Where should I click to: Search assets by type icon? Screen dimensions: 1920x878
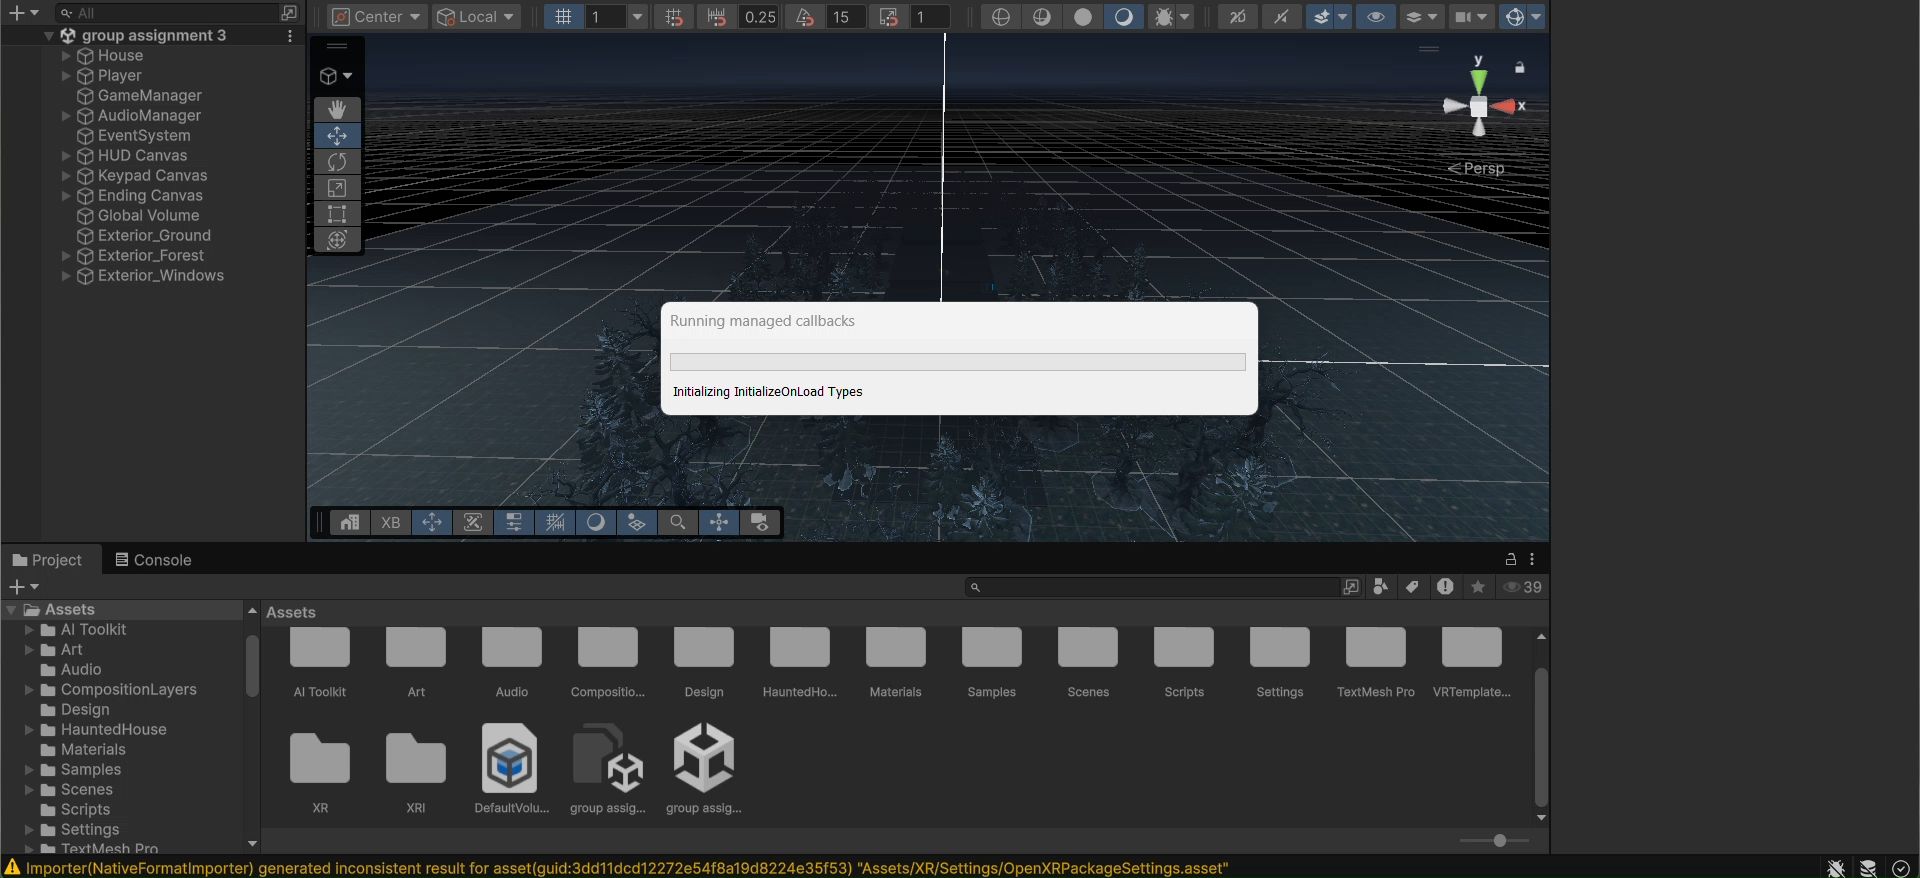(x=1380, y=587)
